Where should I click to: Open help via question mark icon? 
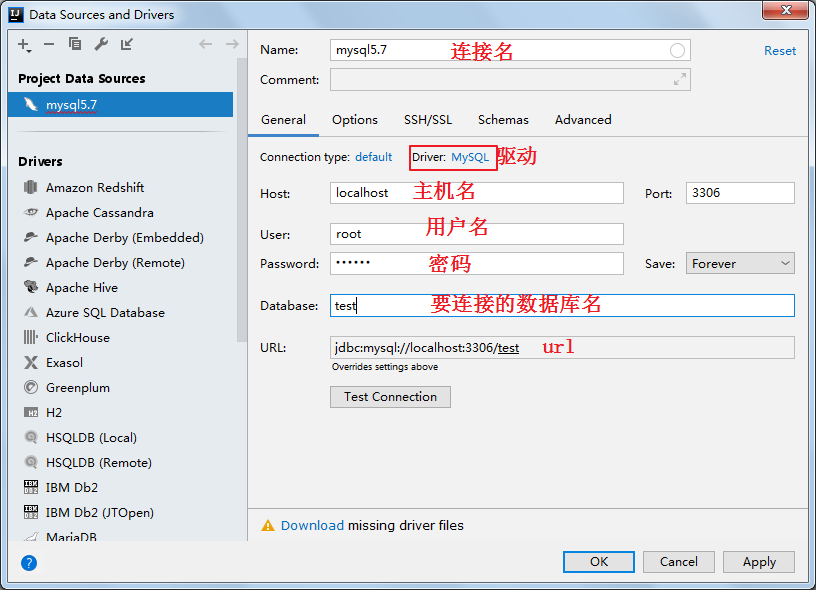29,563
